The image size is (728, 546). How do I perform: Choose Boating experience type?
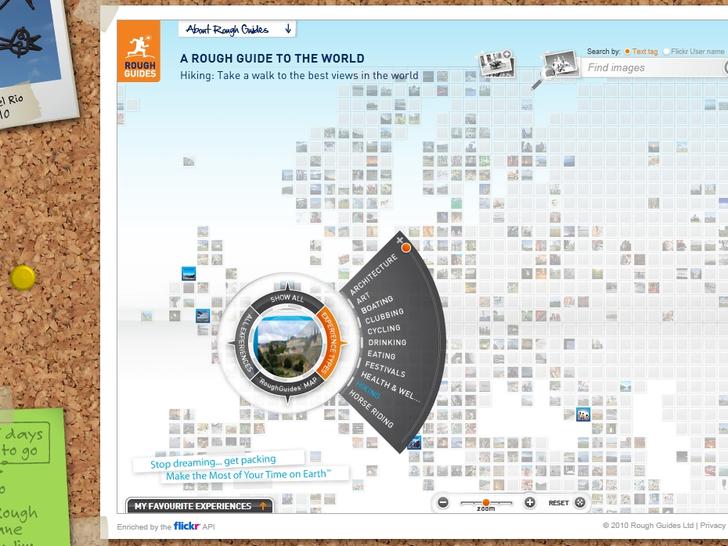[377, 304]
